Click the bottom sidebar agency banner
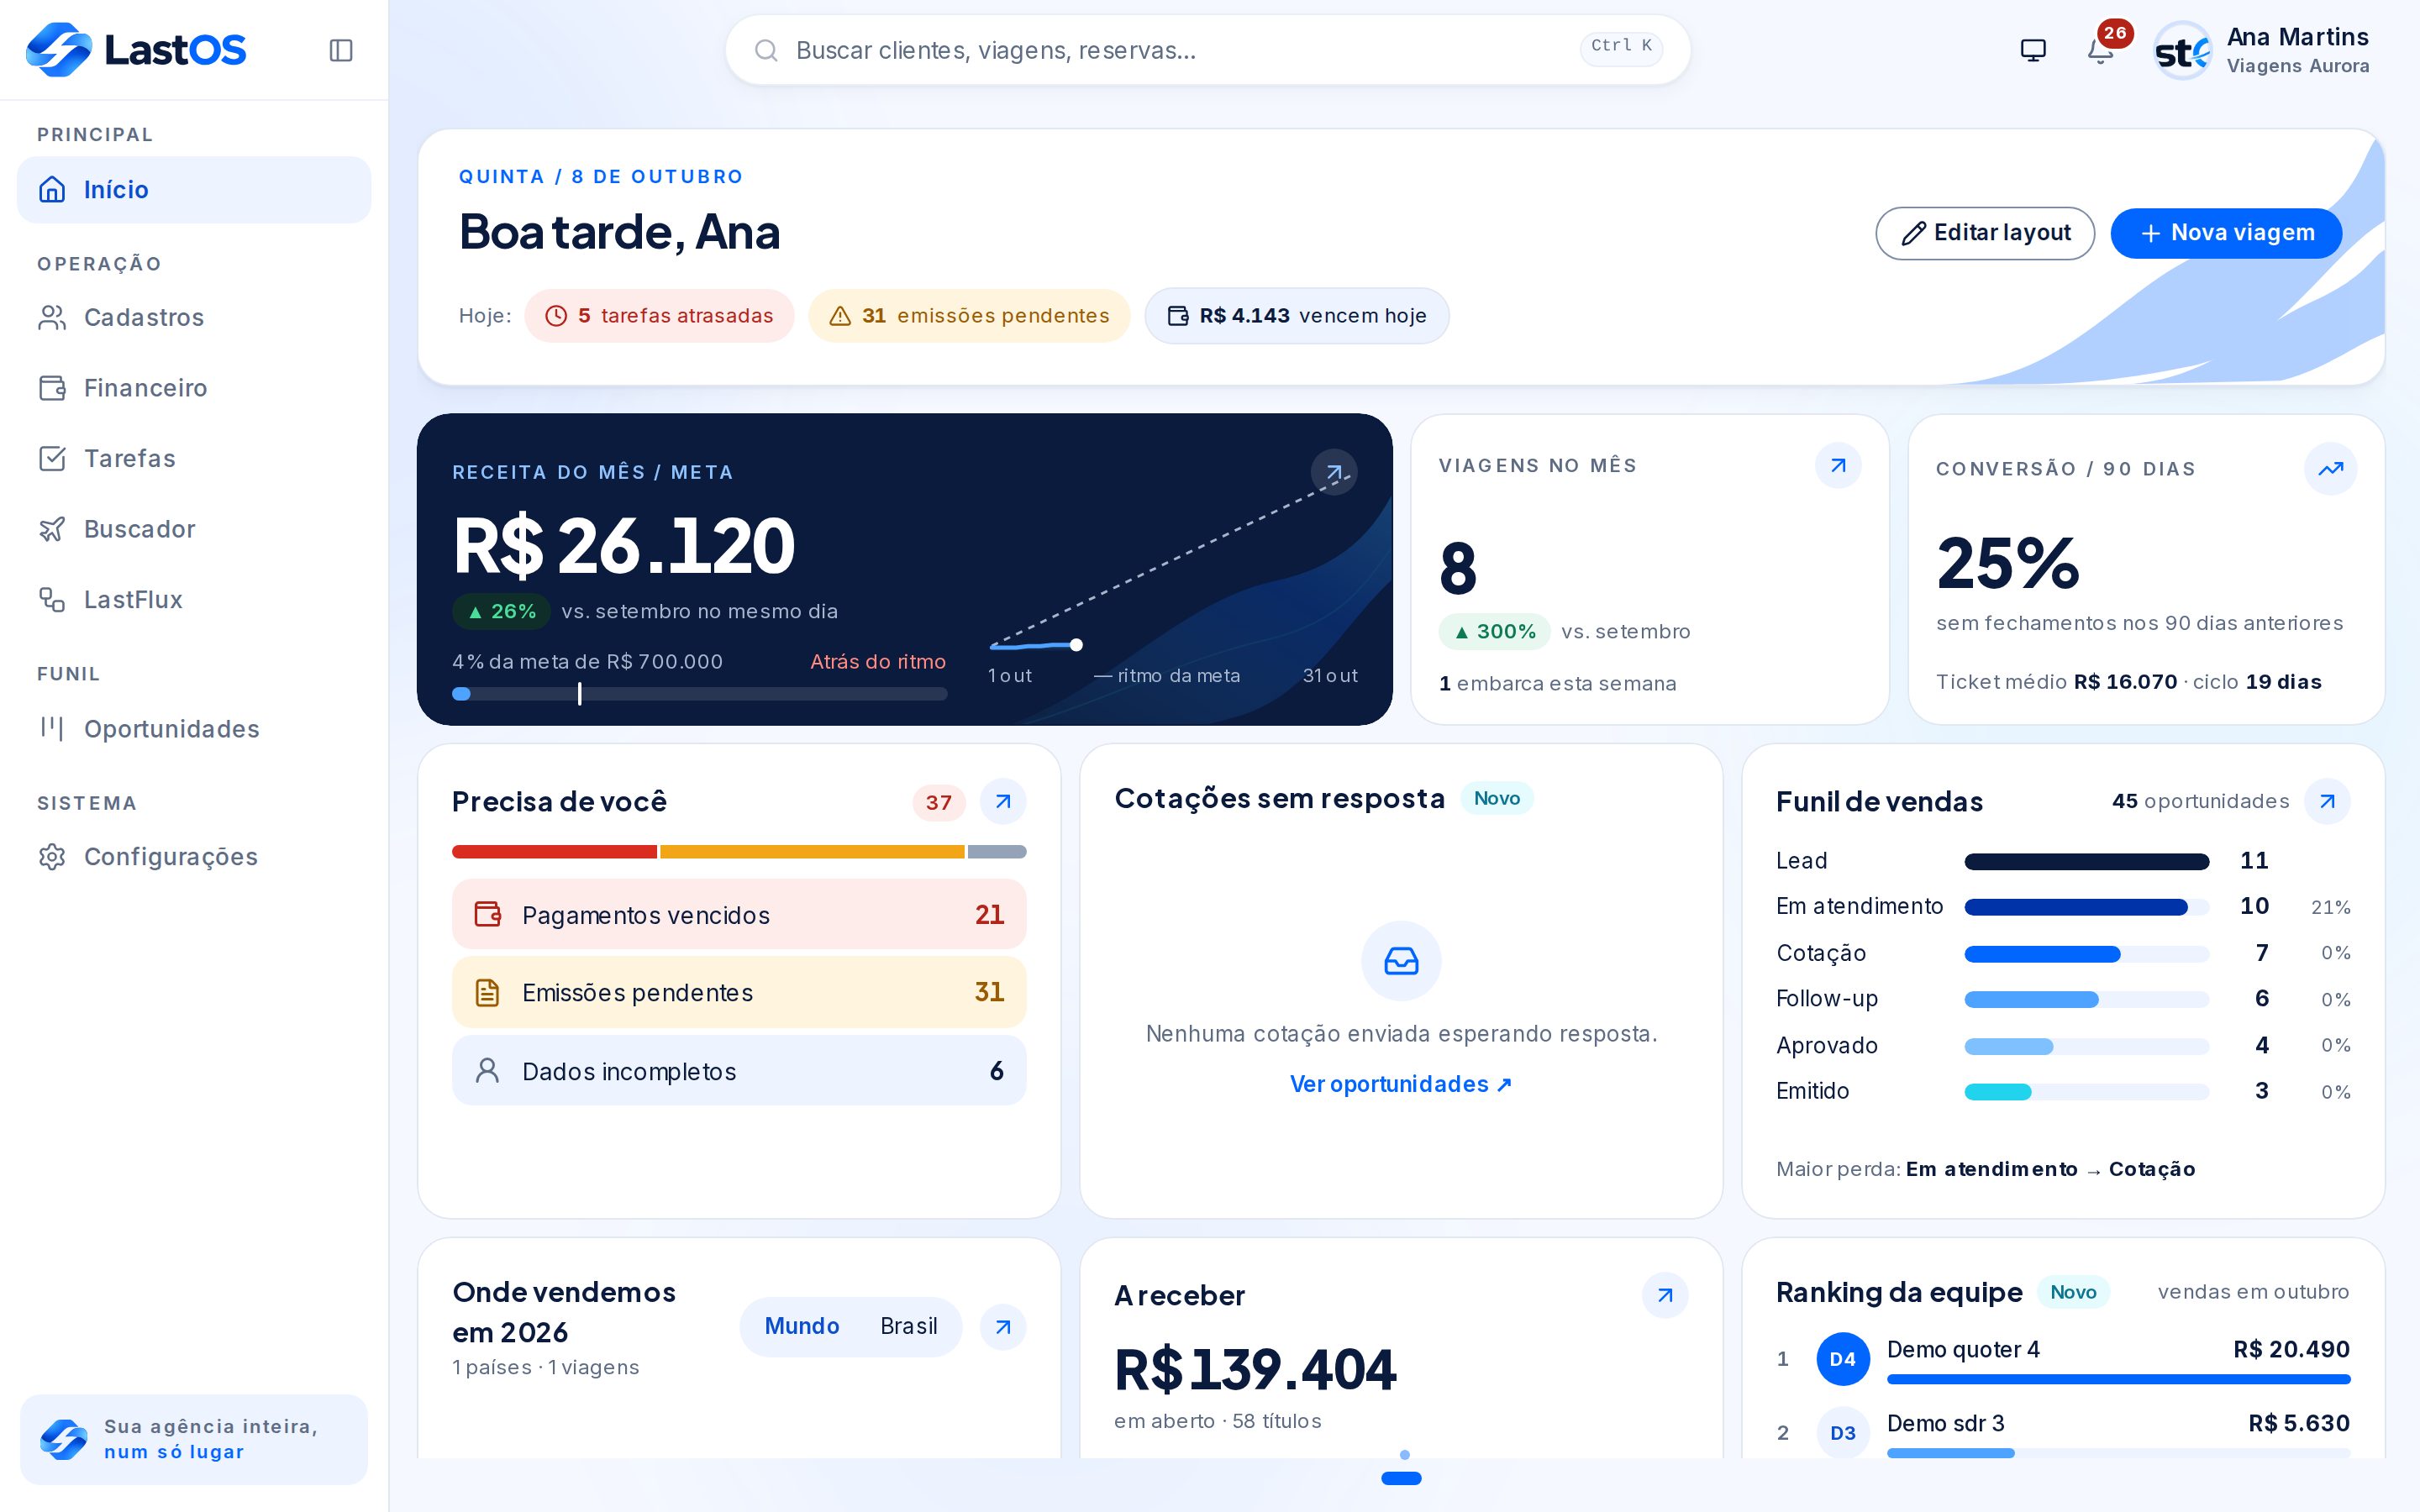The image size is (2420, 1512). (x=194, y=1439)
